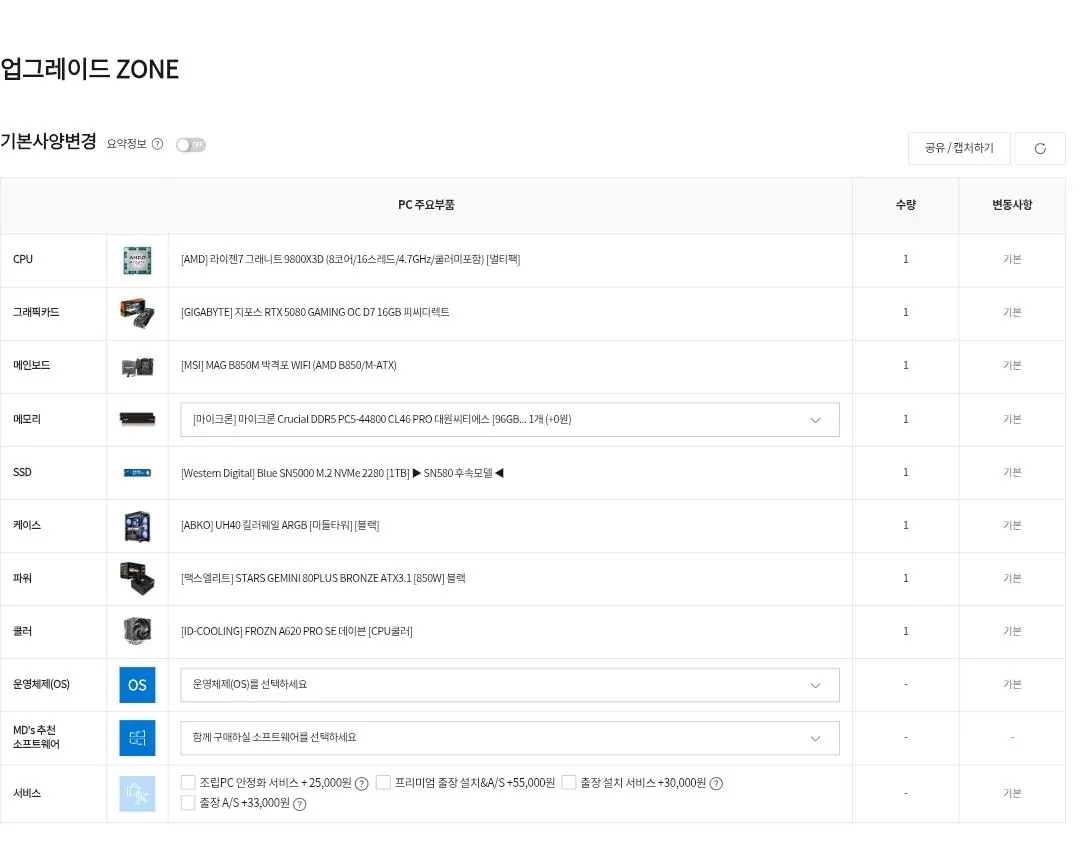Click the service wrench icon
The image size is (1080, 867).
pyautogui.click(x=137, y=793)
